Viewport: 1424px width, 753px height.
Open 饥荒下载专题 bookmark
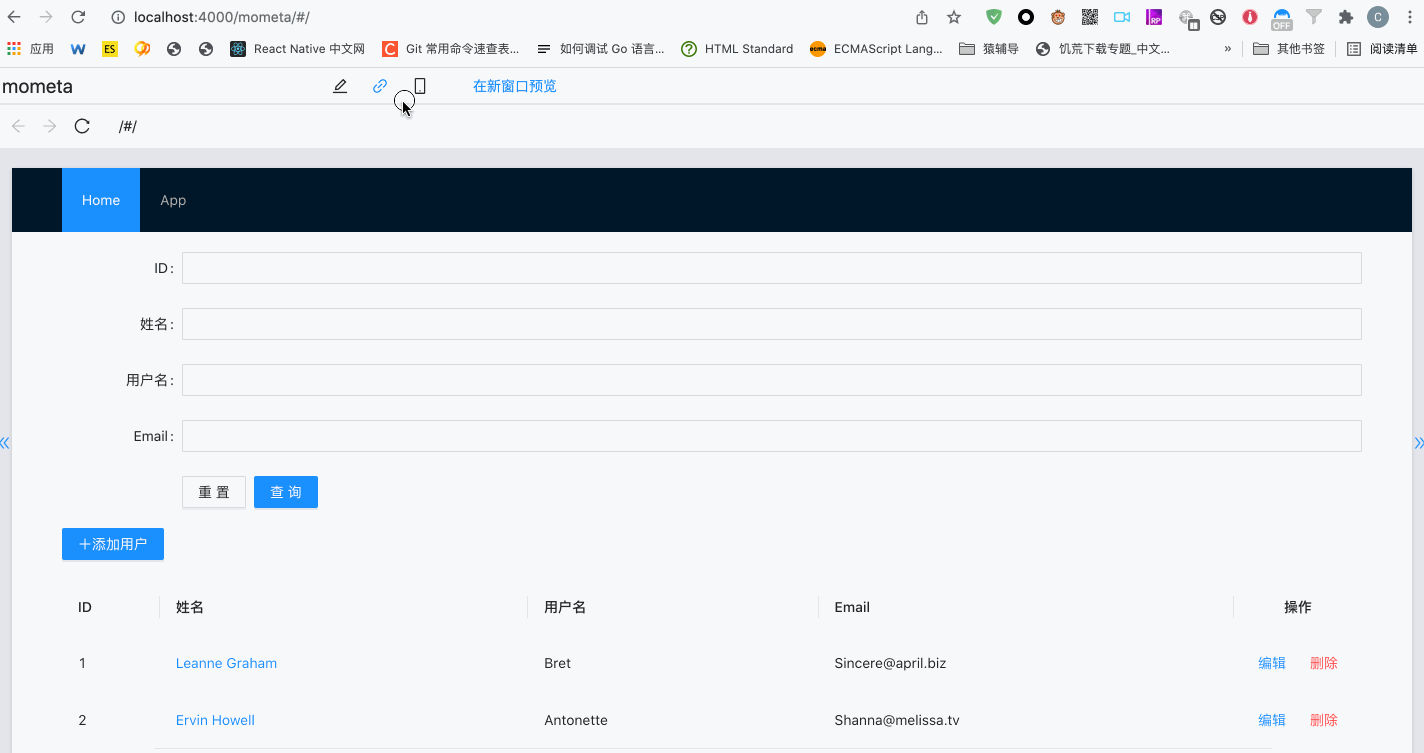click(1103, 48)
